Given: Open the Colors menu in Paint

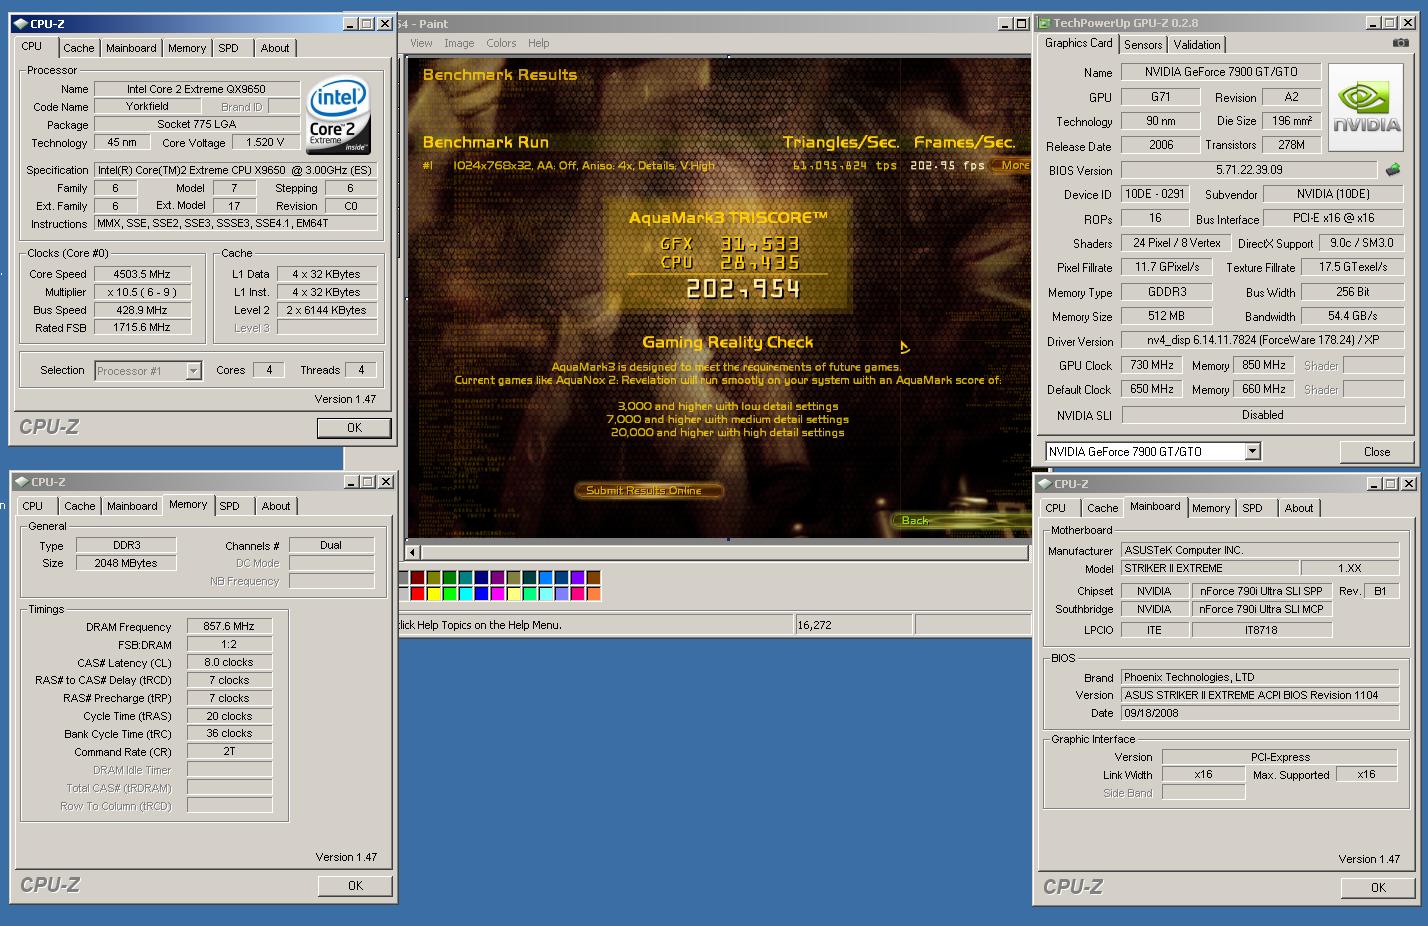Looking at the screenshot, I should click(501, 43).
